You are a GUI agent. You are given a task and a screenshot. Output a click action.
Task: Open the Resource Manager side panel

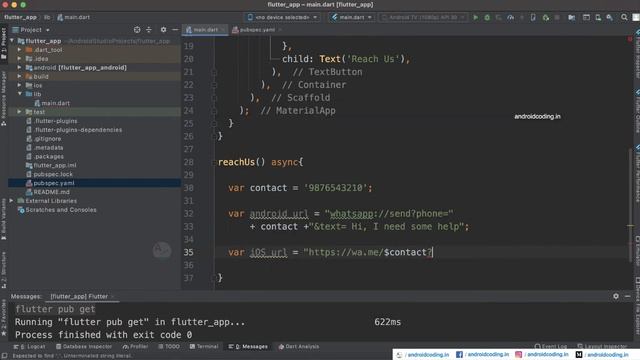click(4, 98)
